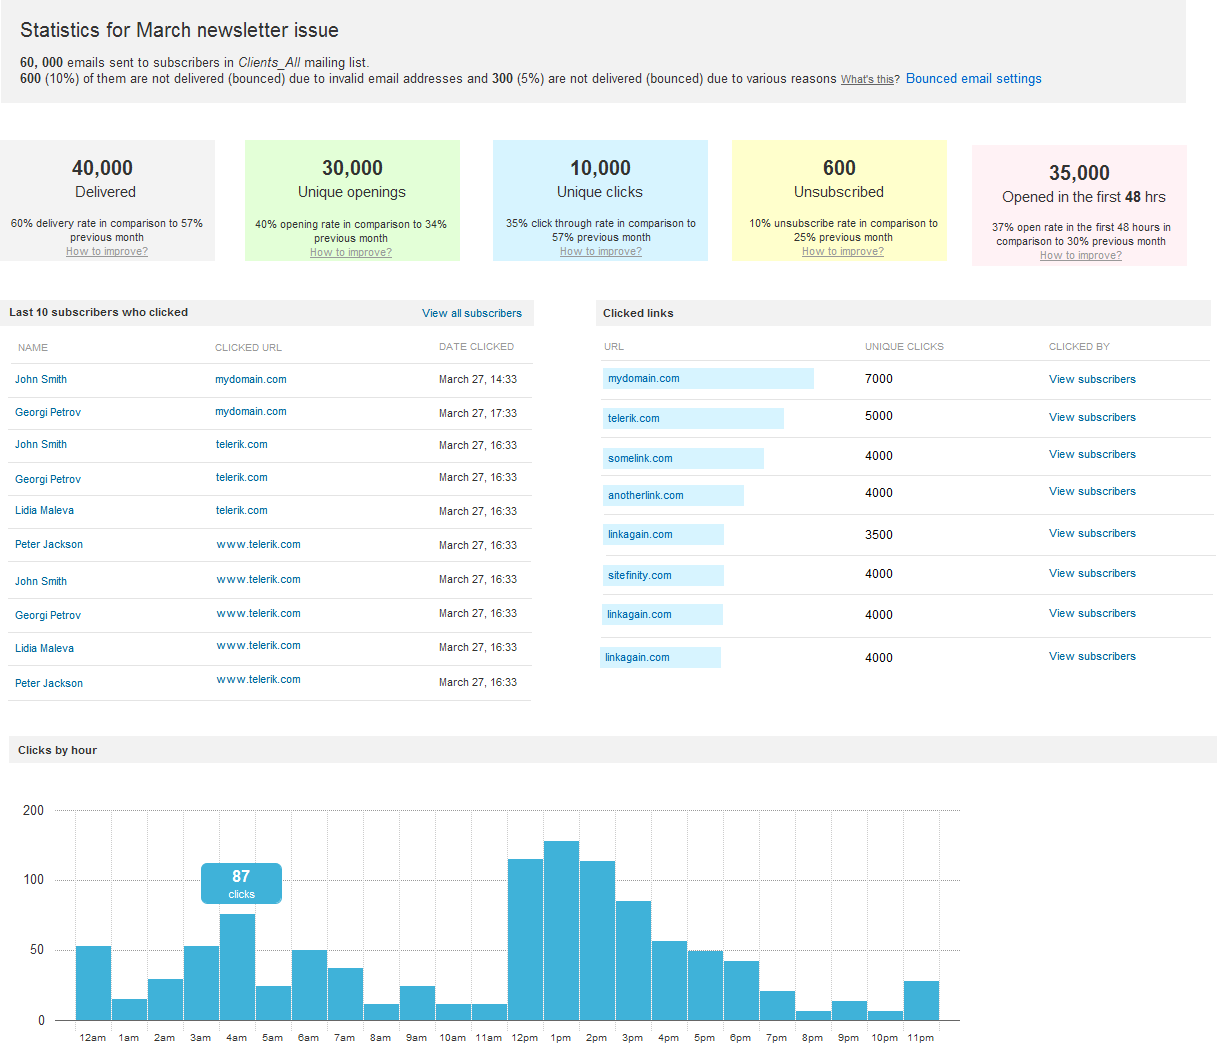Click How to improve under Unique clicks
Screen dimensions: 1217x1054
pyautogui.click(x=600, y=252)
